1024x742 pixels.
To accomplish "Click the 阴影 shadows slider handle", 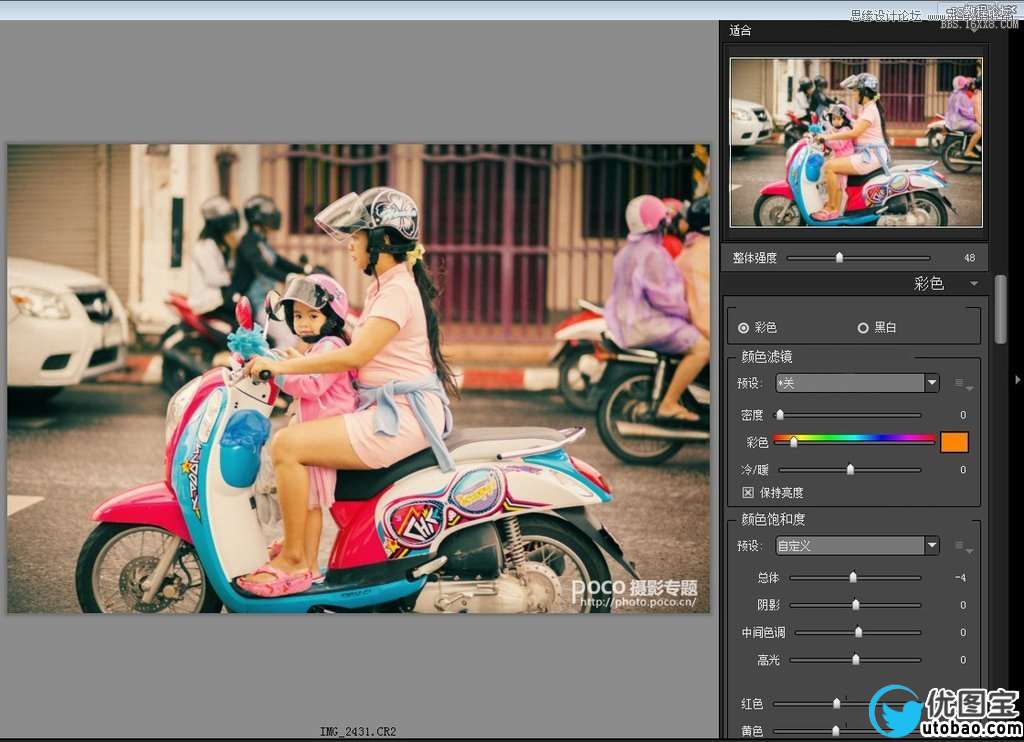I will 856,605.
